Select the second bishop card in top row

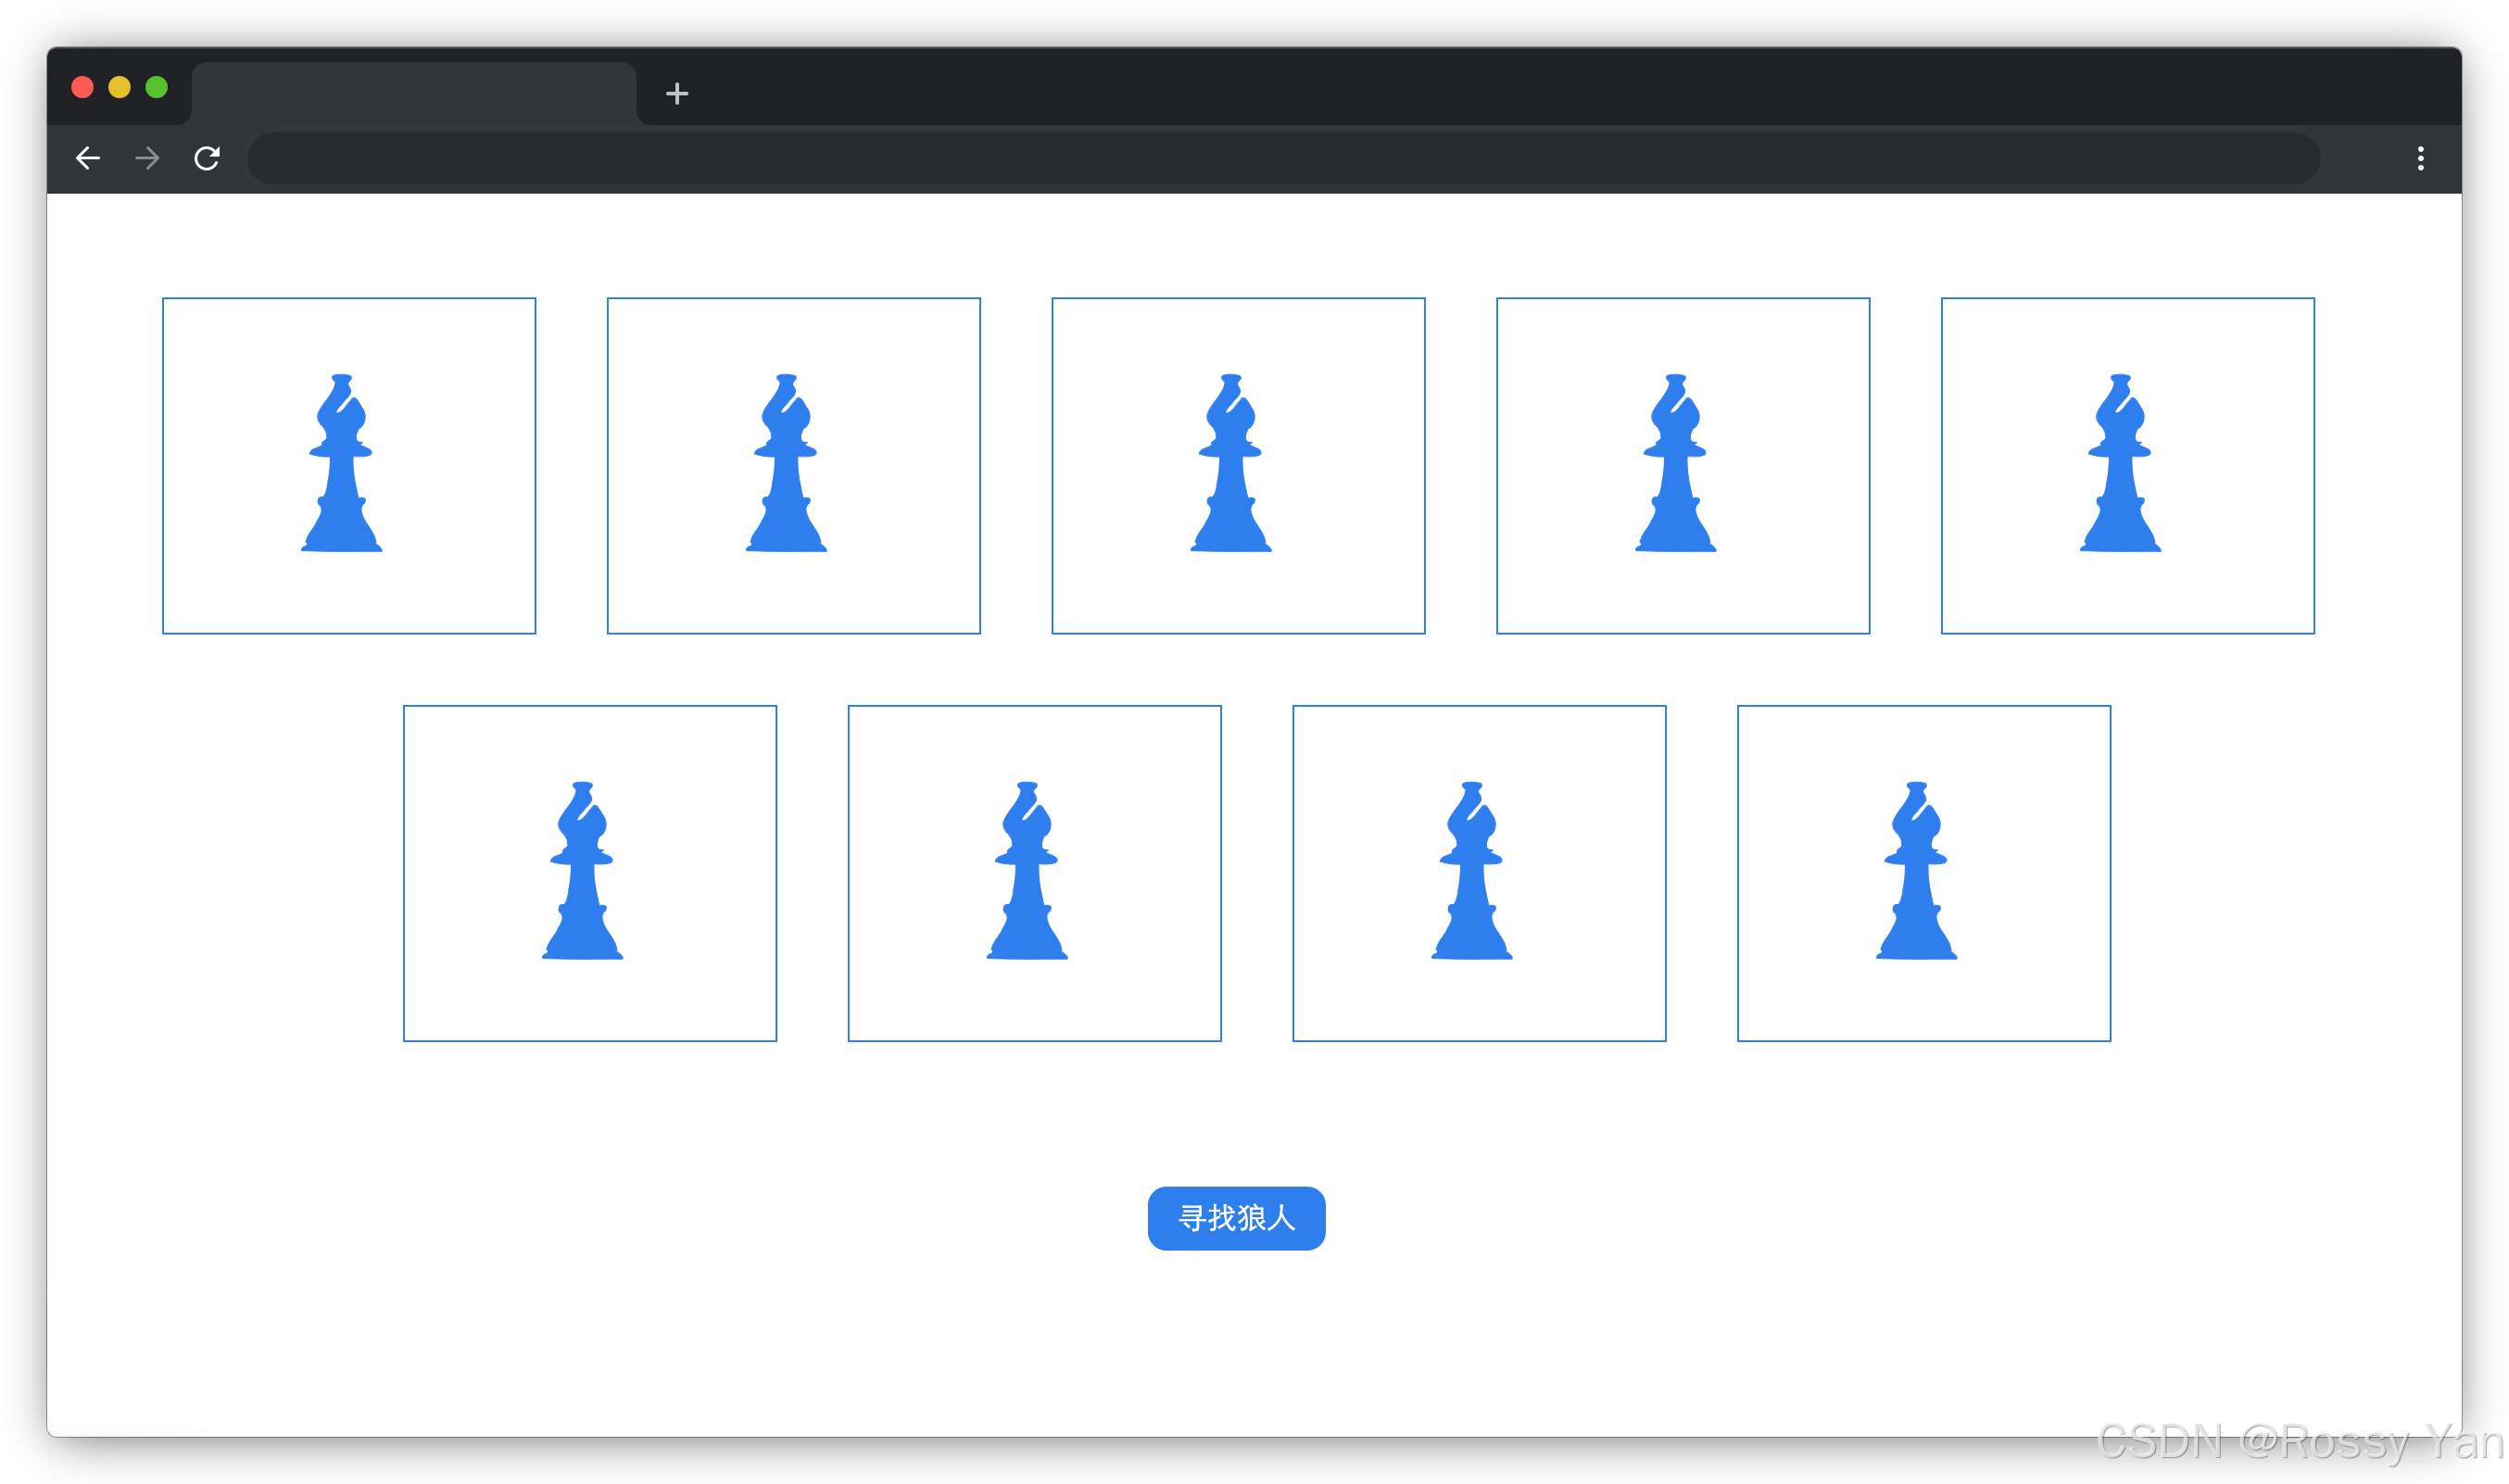click(793, 465)
